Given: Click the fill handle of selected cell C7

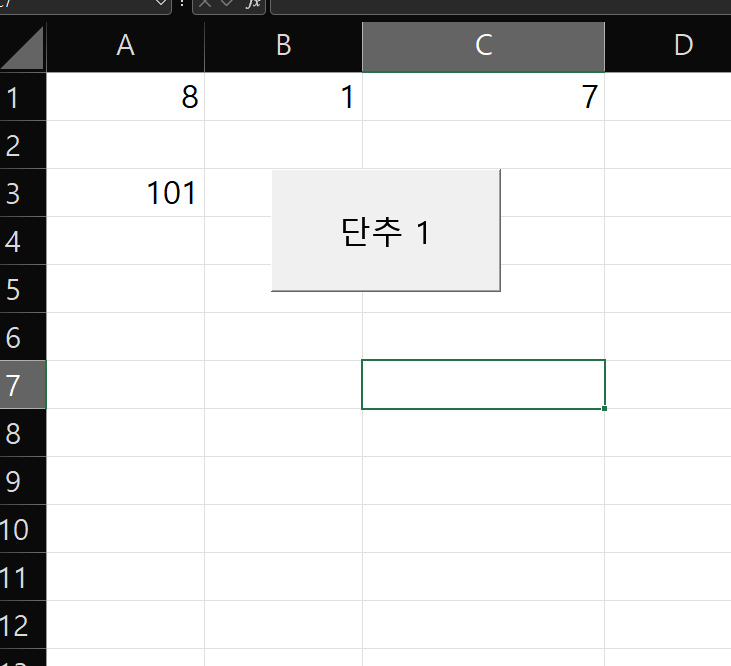Looking at the screenshot, I should (x=605, y=408).
